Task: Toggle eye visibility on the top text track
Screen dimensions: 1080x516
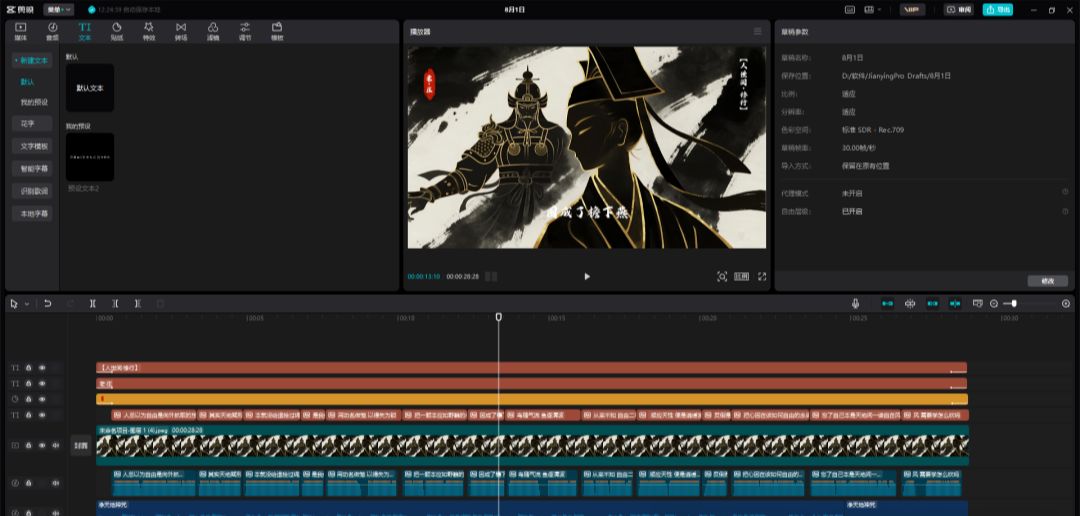Action: (42, 368)
